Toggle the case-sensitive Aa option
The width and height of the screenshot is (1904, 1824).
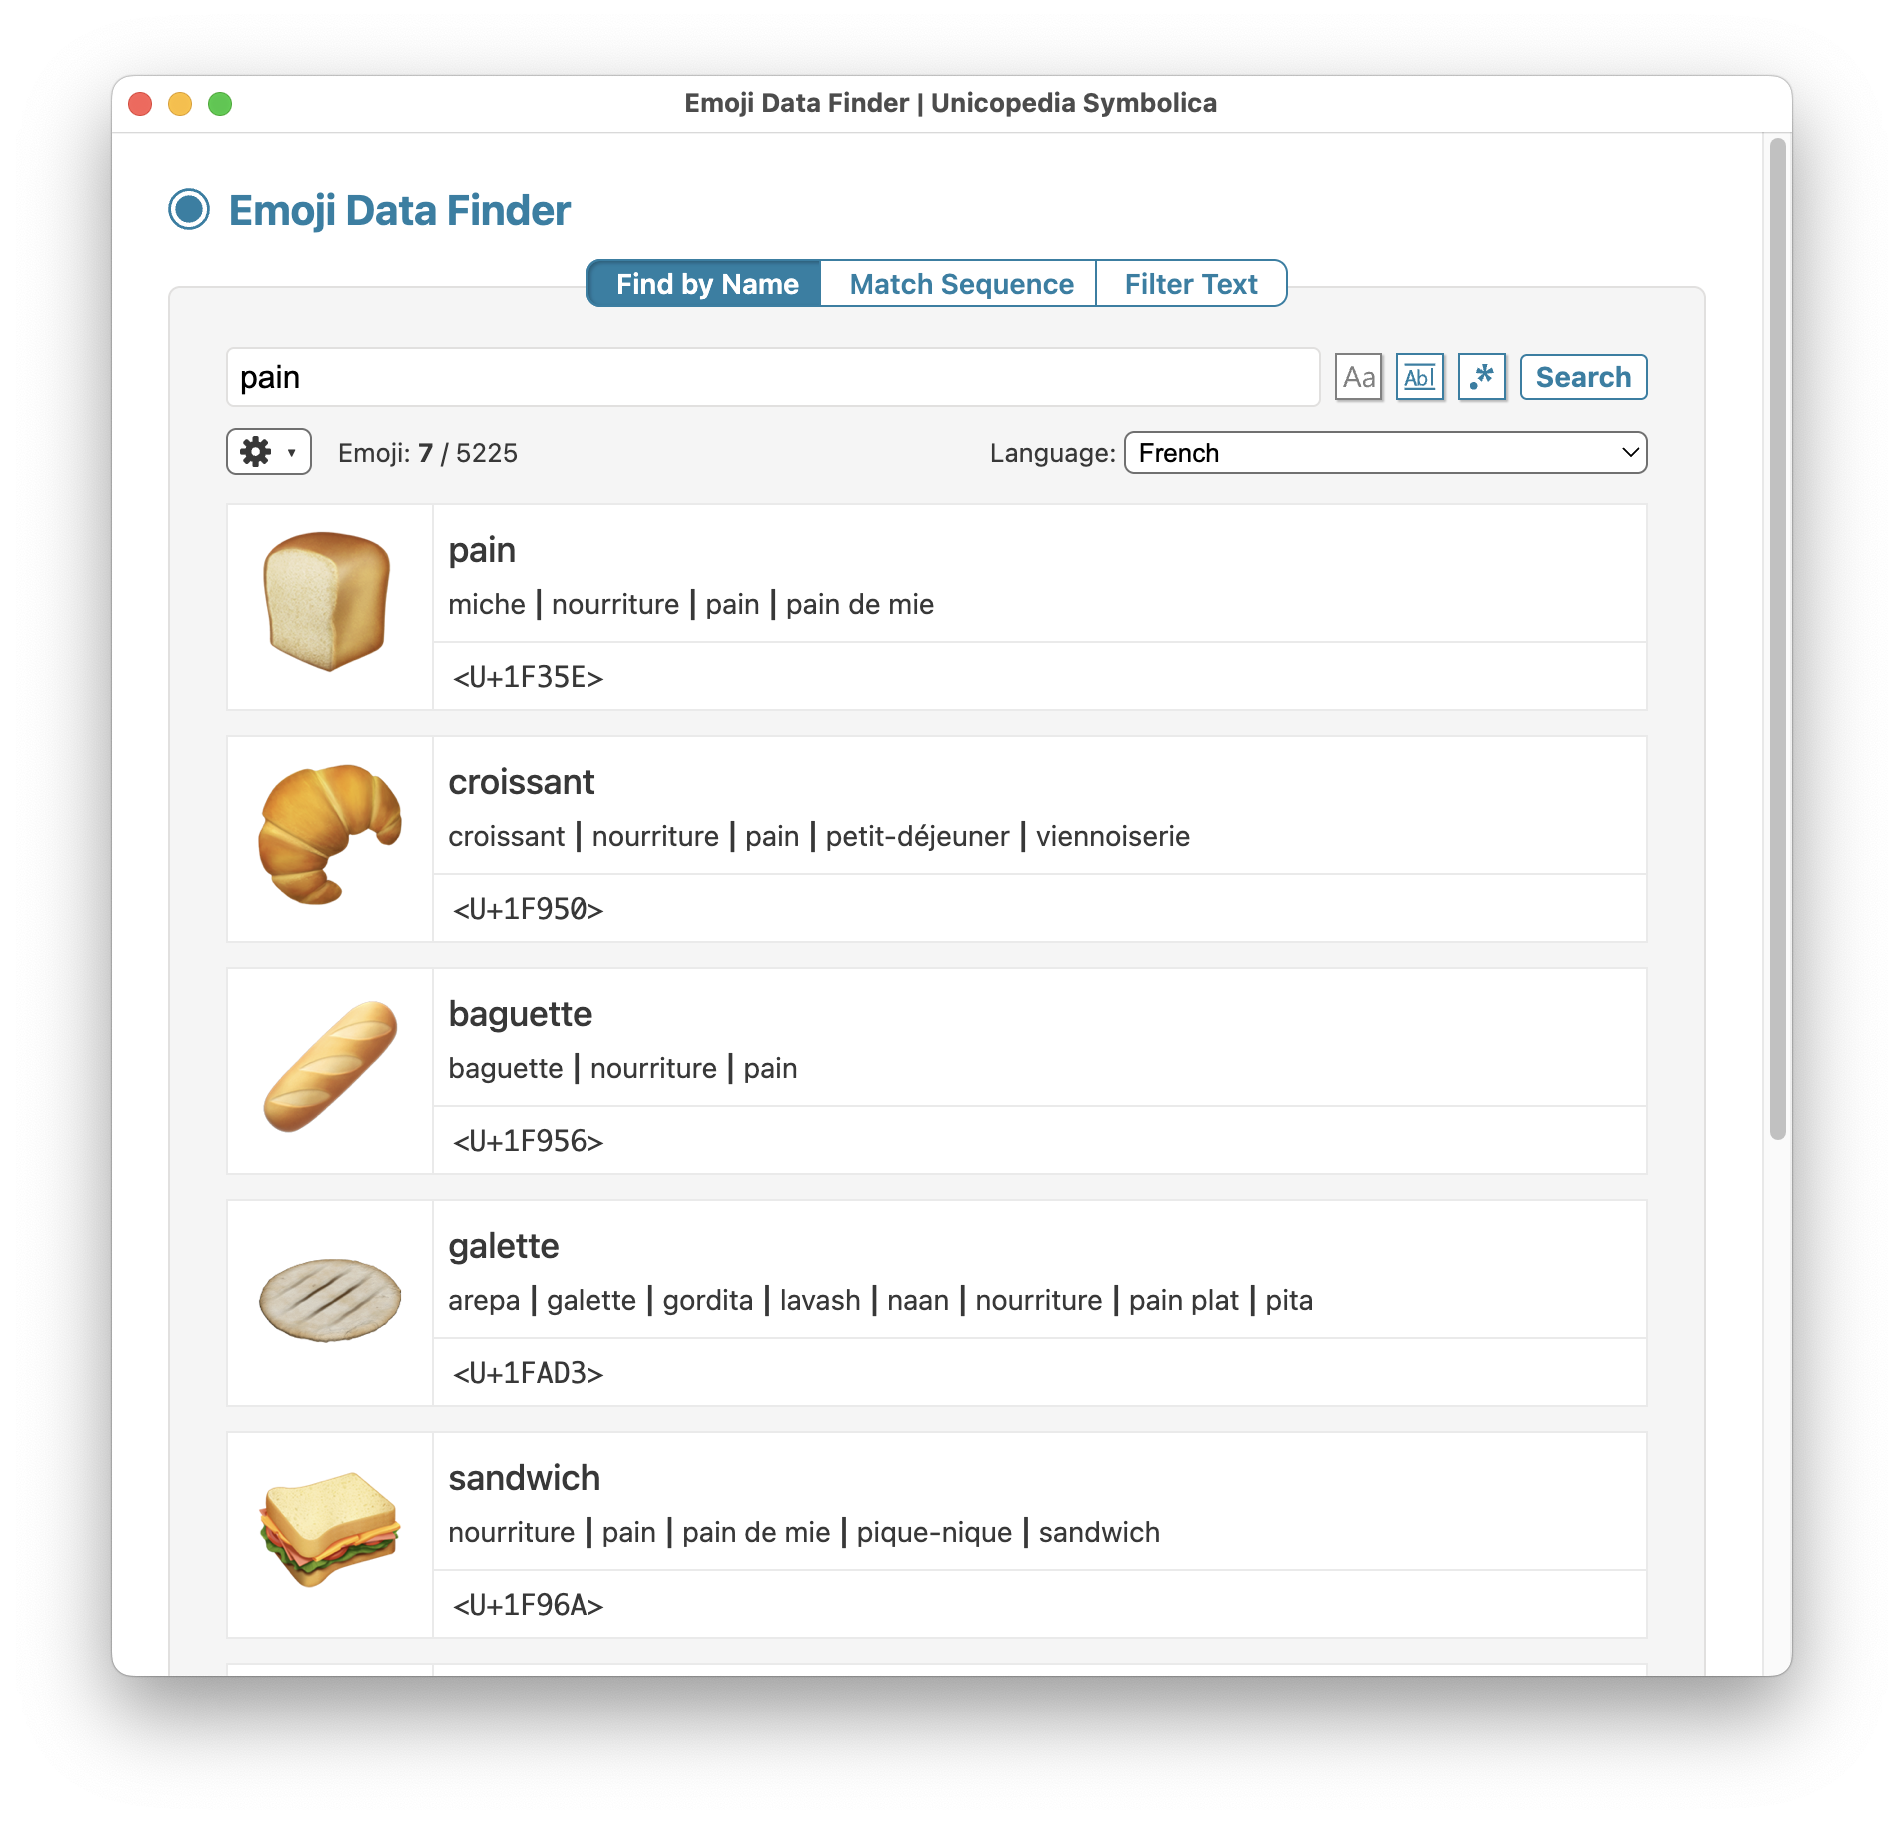(1358, 377)
